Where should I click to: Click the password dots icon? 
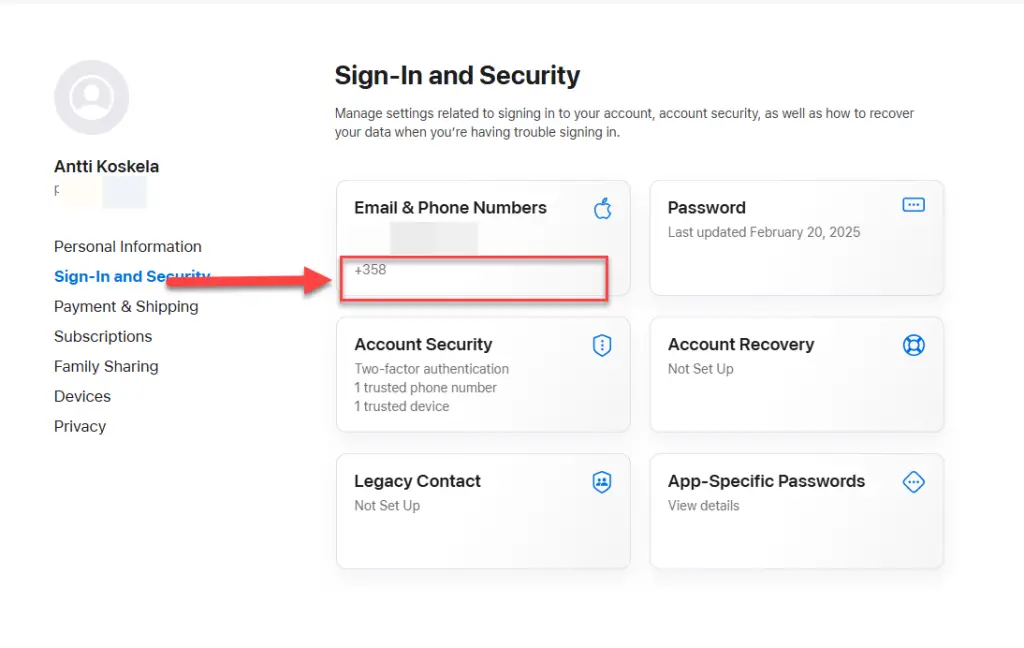pos(913,205)
